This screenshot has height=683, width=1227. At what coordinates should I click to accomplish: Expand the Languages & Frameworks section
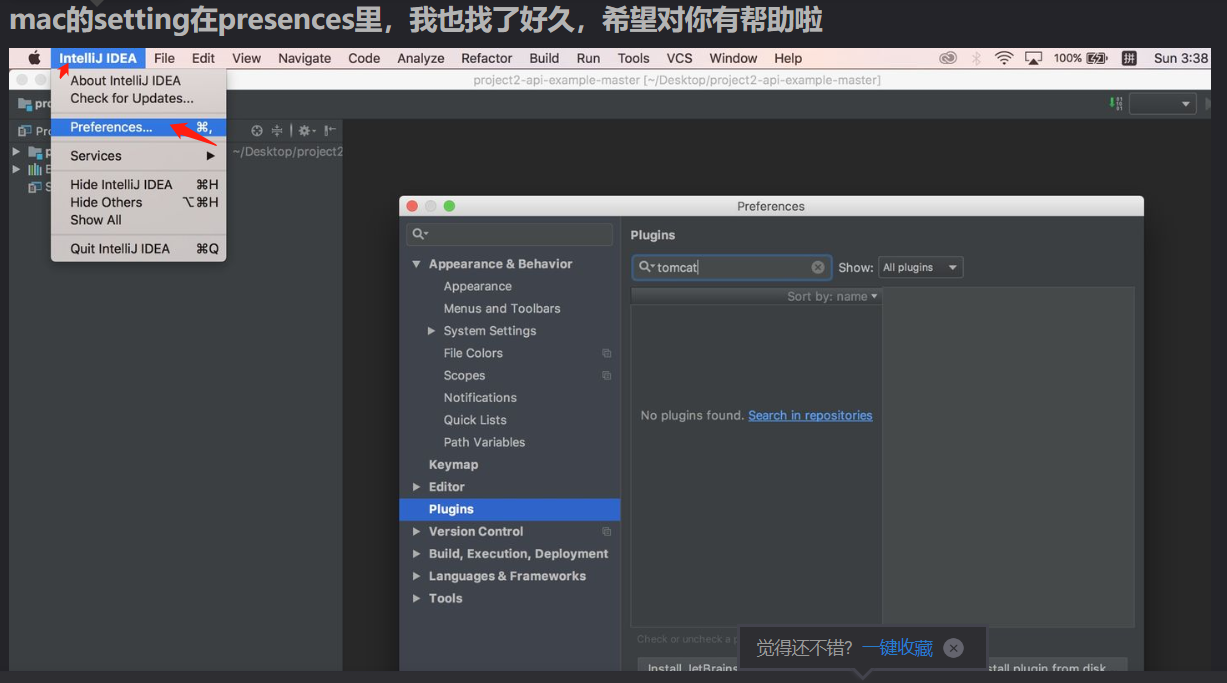[x=417, y=576]
